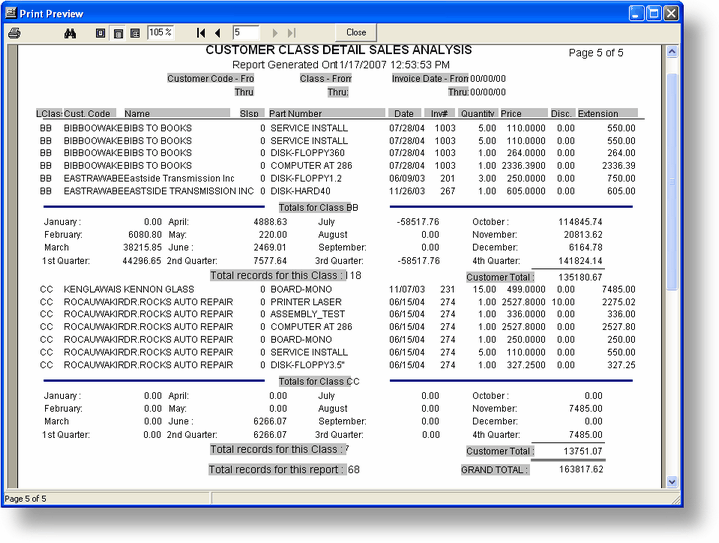Toggle the page width view icon

pyautogui.click(x=117, y=33)
